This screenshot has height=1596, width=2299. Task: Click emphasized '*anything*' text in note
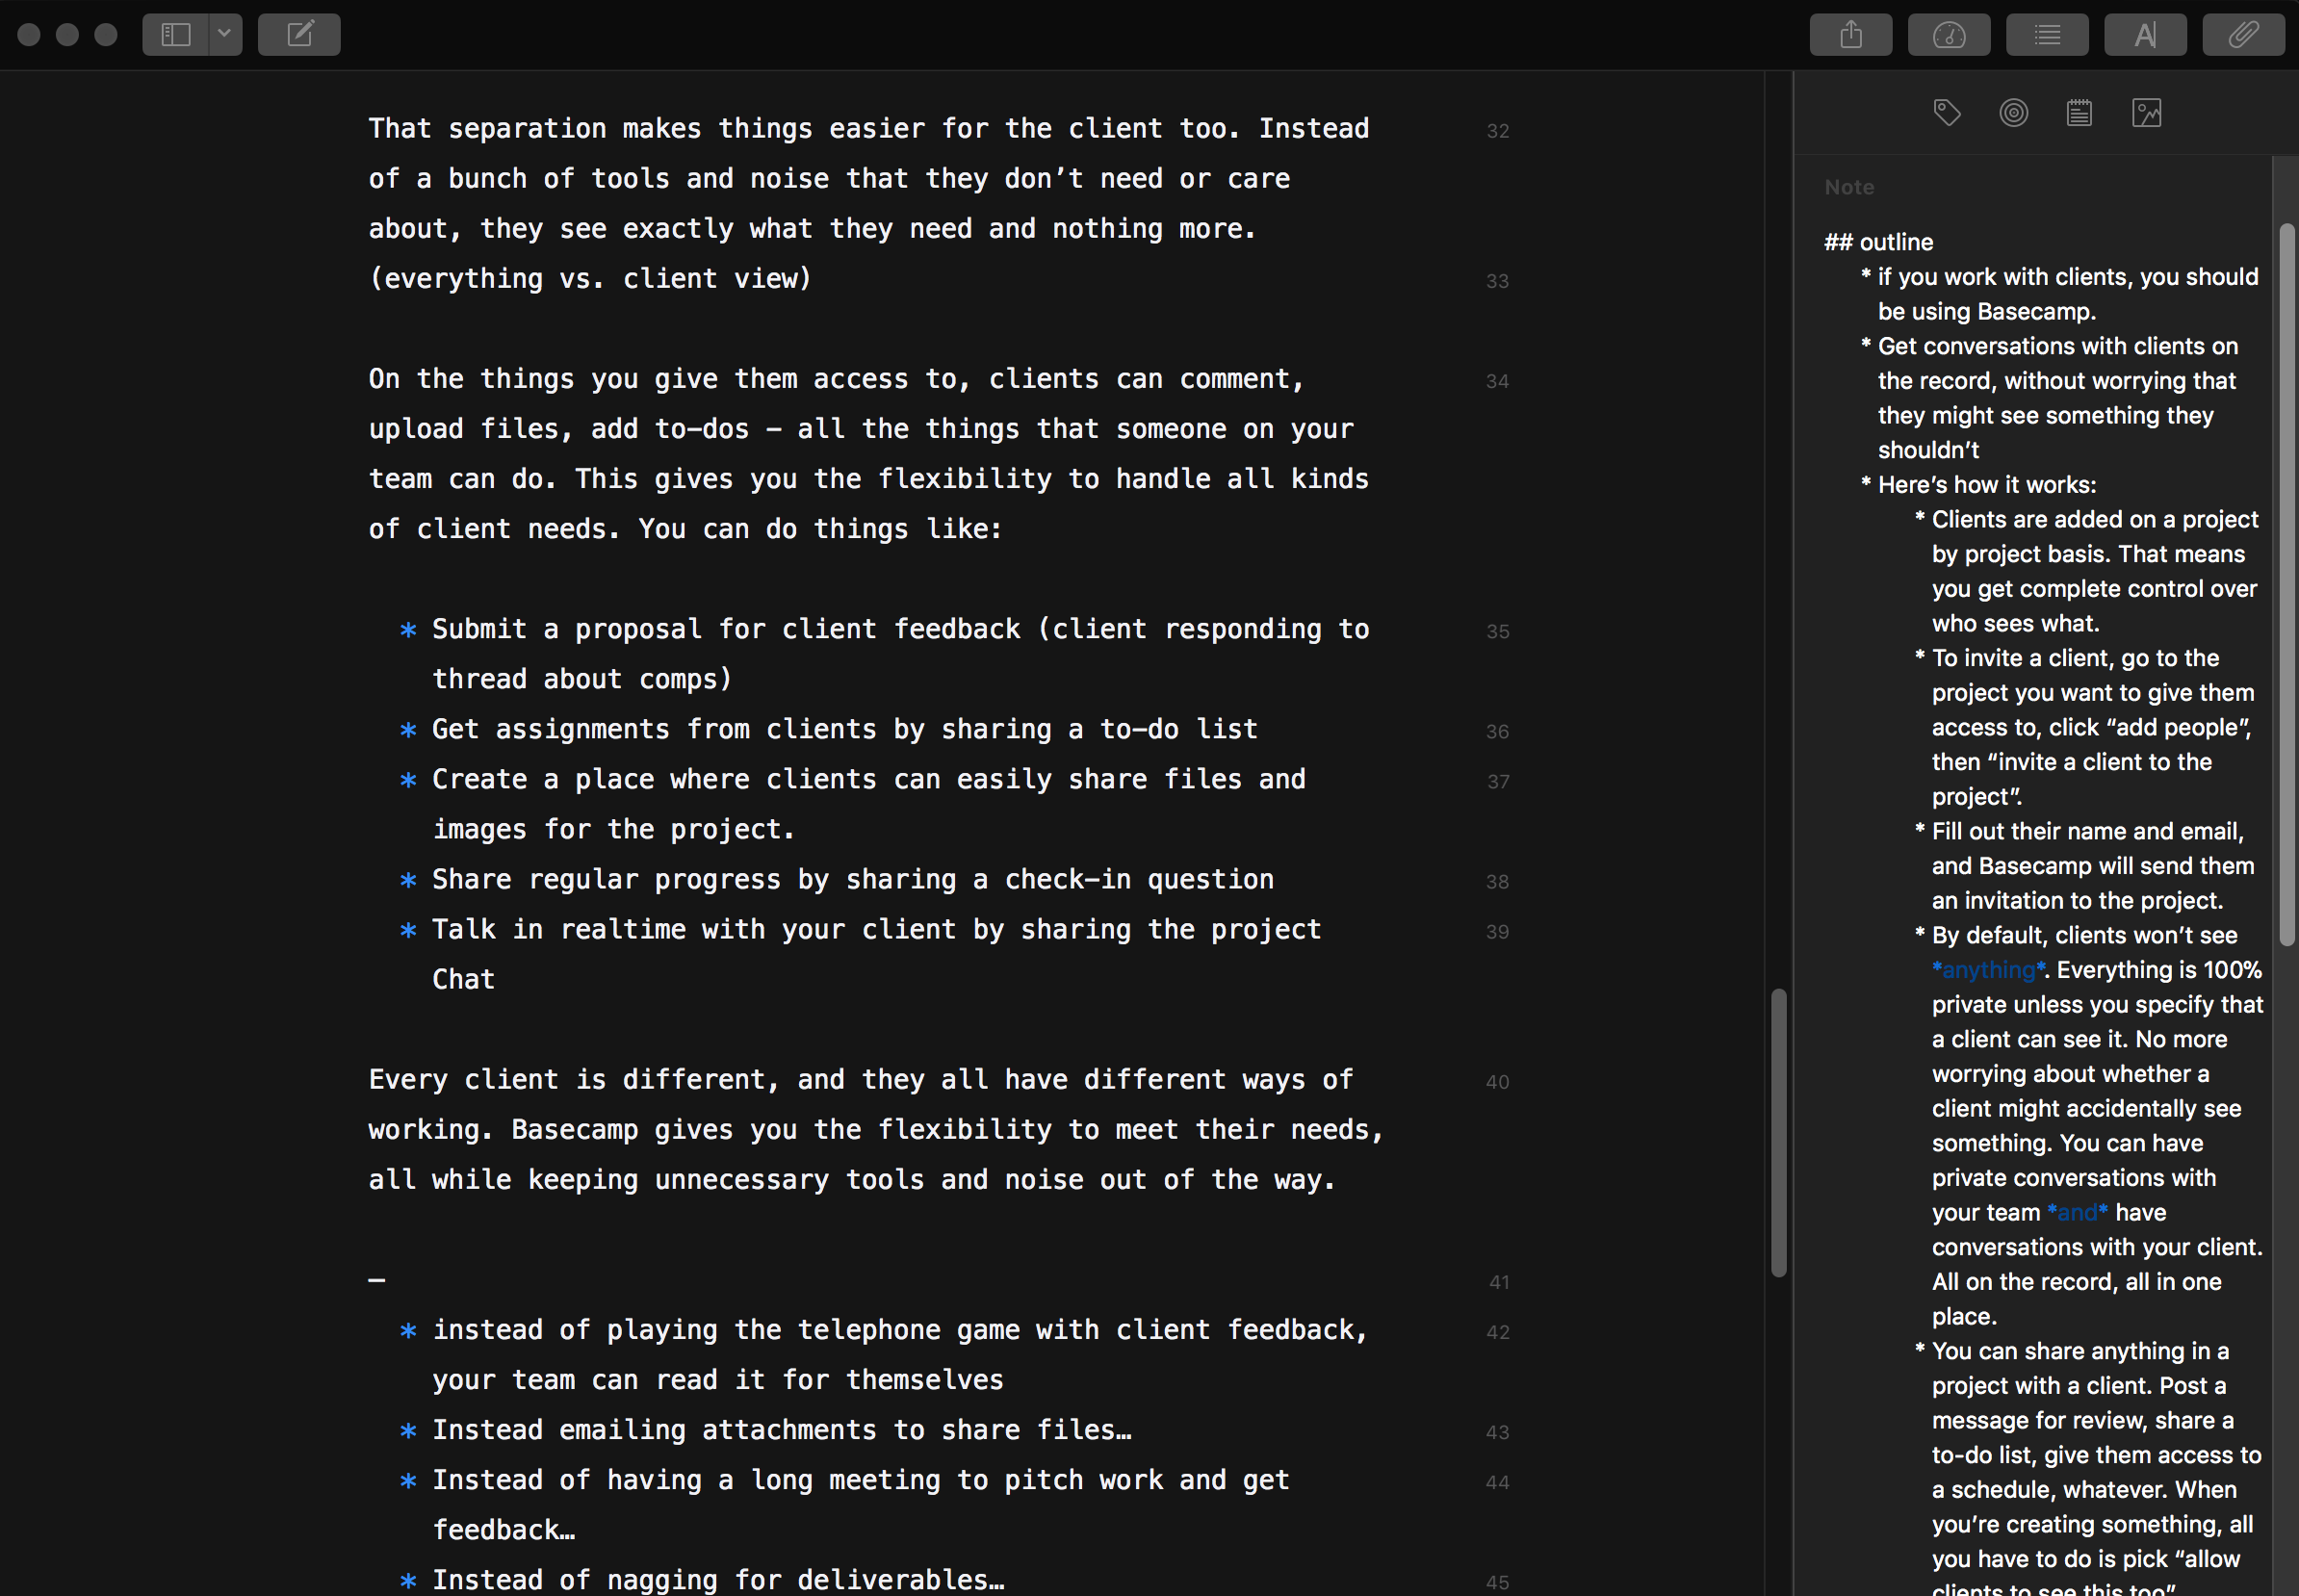pos(1988,970)
